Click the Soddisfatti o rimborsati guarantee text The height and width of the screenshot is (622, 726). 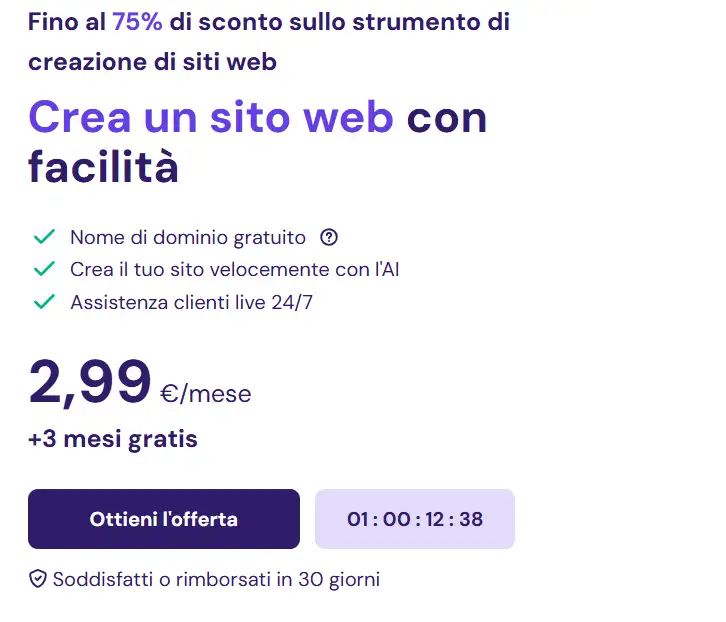216,579
